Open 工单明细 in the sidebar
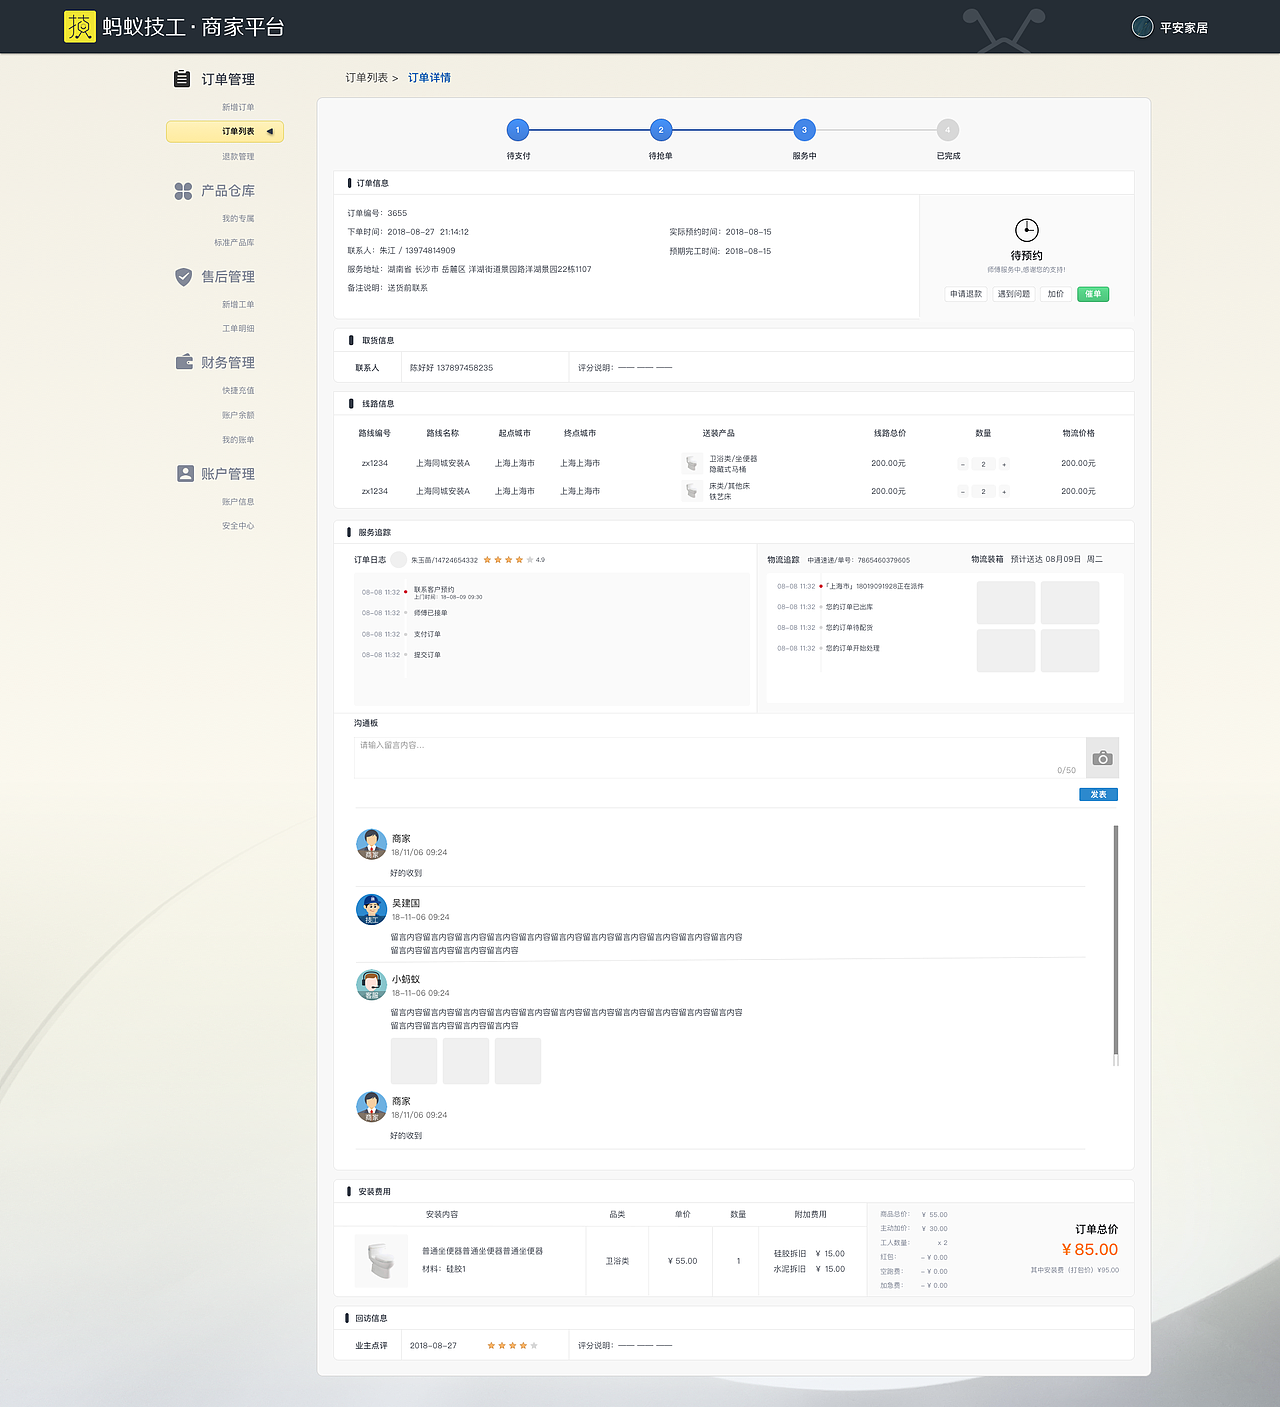The height and width of the screenshot is (1407, 1280). point(238,329)
